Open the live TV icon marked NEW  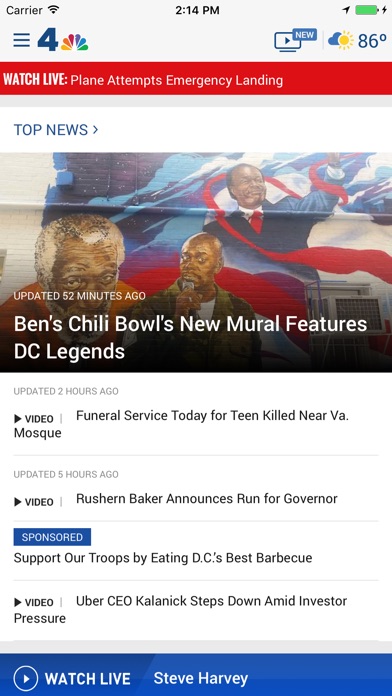pyautogui.click(x=295, y=40)
